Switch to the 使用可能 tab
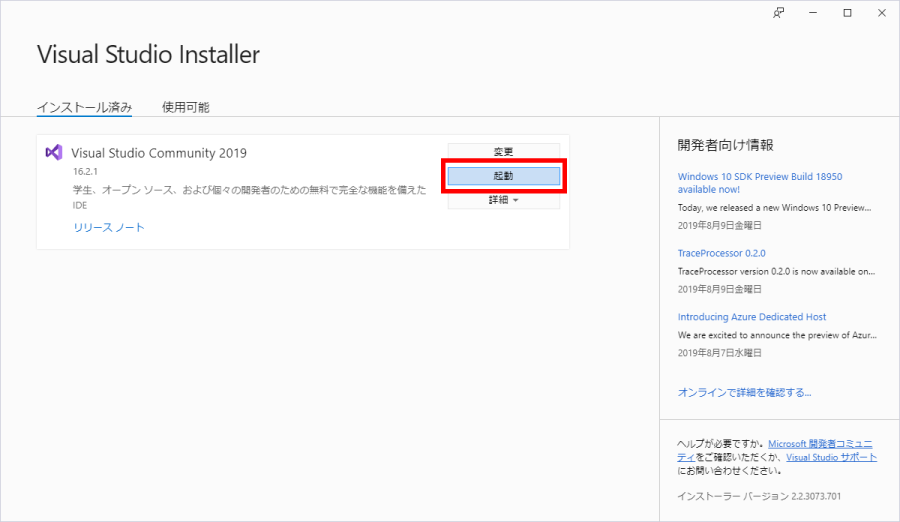Viewport: 900px width, 522px height. pos(185,107)
